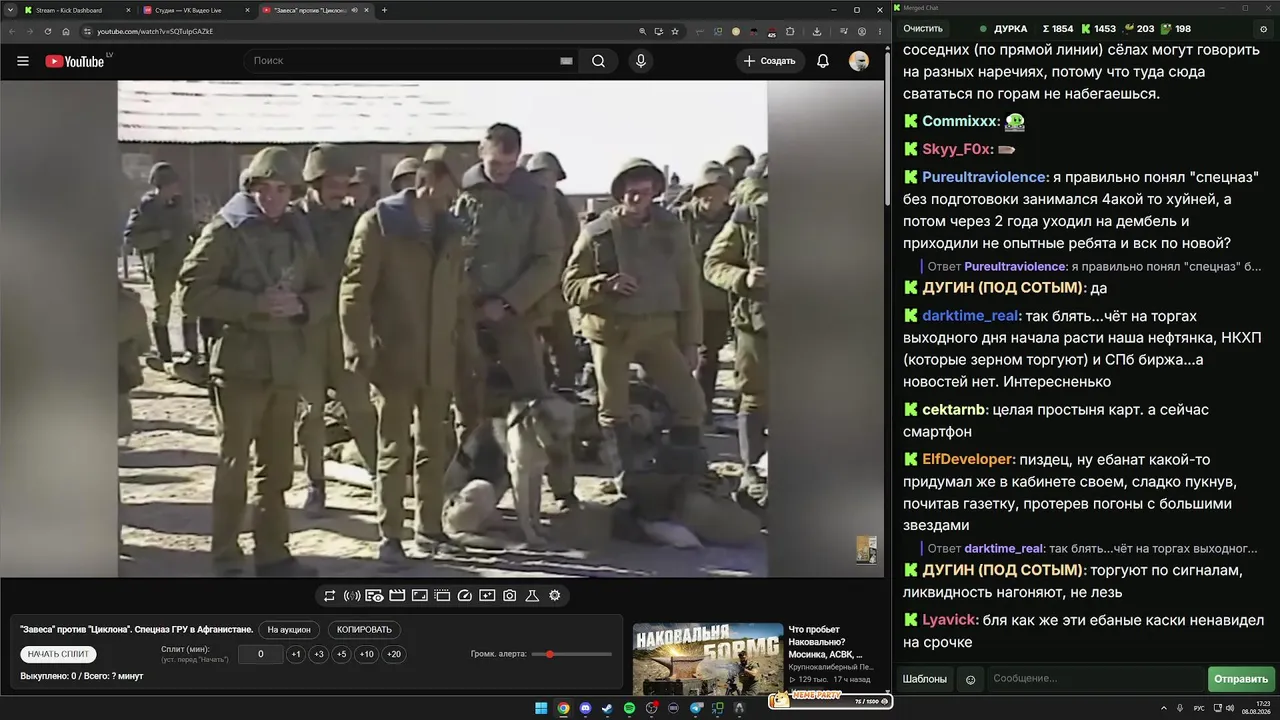Click the speedometer icon in the video toolbar

(464, 596)
